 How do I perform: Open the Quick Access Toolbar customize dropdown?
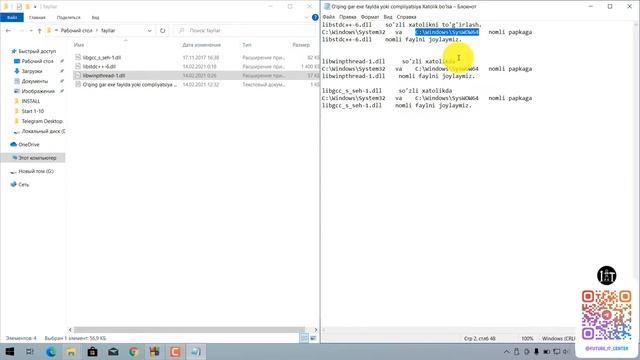click(x=35, y=7)
